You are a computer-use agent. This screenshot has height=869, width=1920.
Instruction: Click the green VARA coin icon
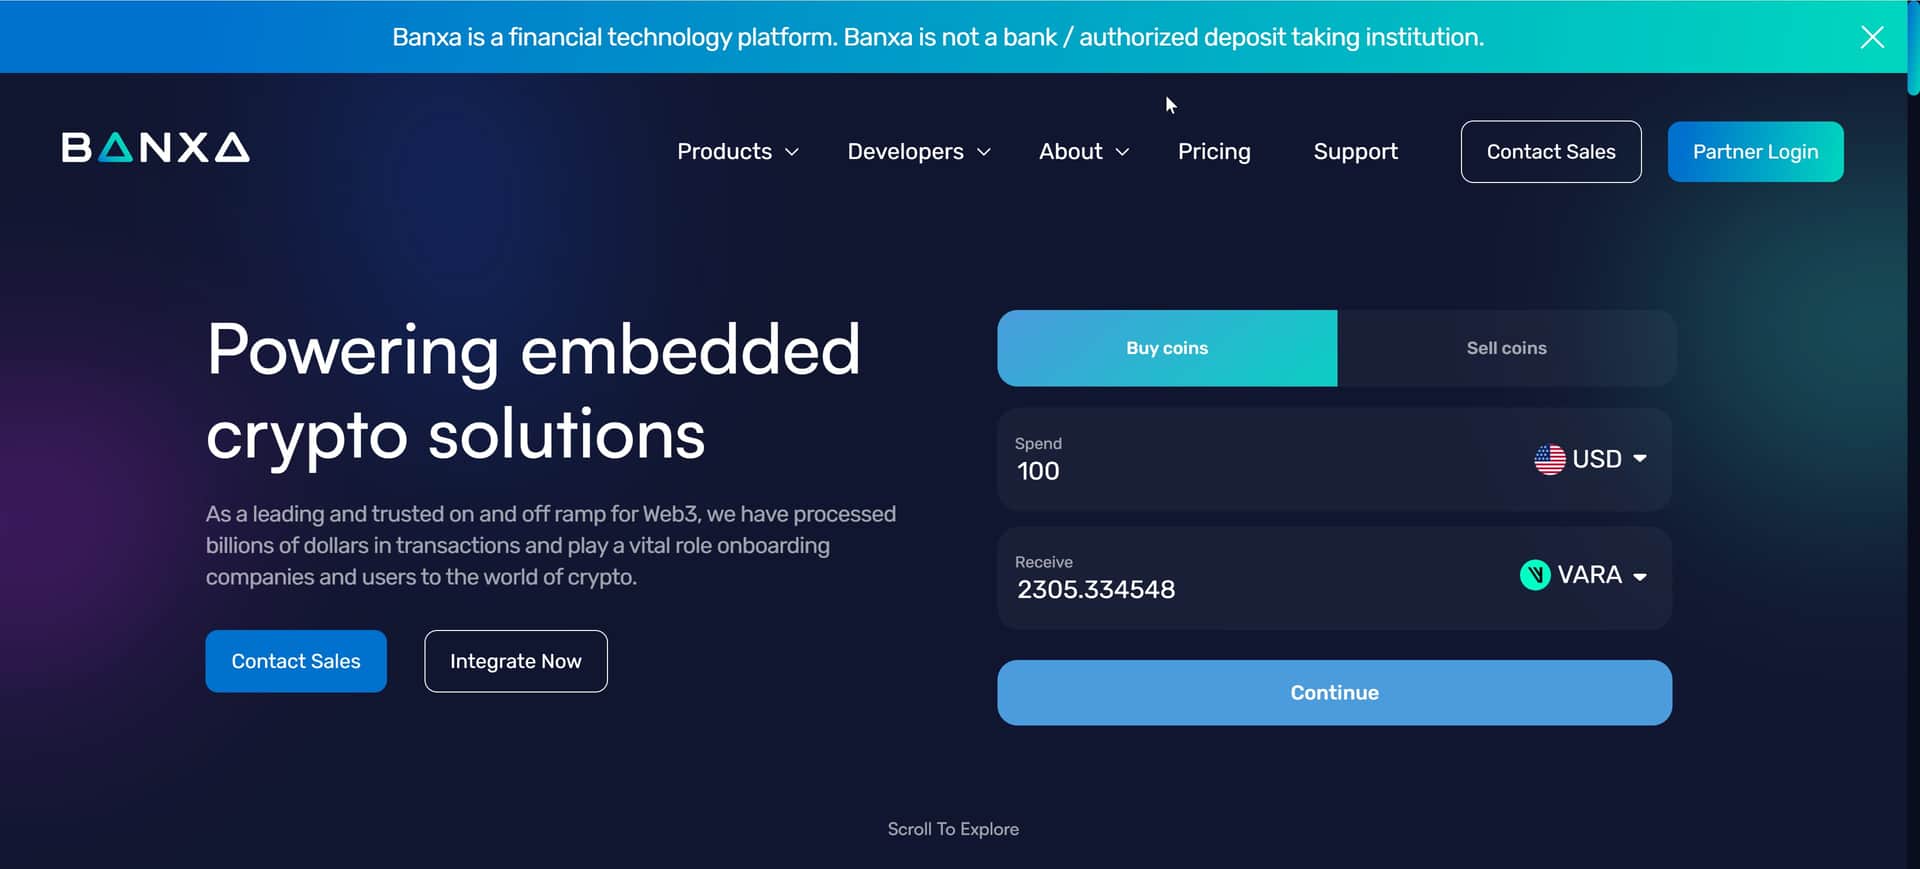coord(1534,575)
